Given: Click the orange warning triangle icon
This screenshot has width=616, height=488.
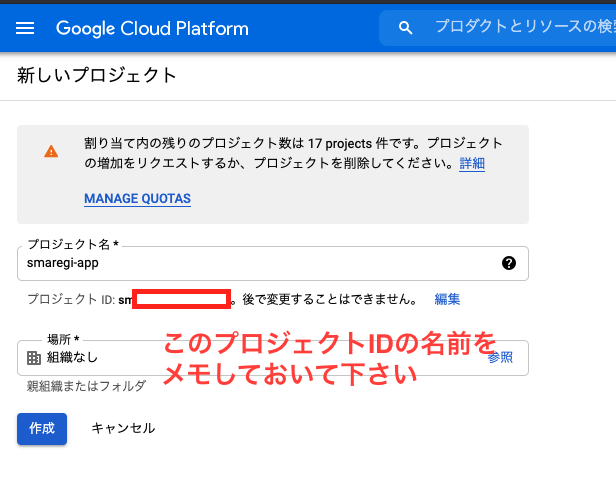Looking at the screenshot, I should [51, 151].
